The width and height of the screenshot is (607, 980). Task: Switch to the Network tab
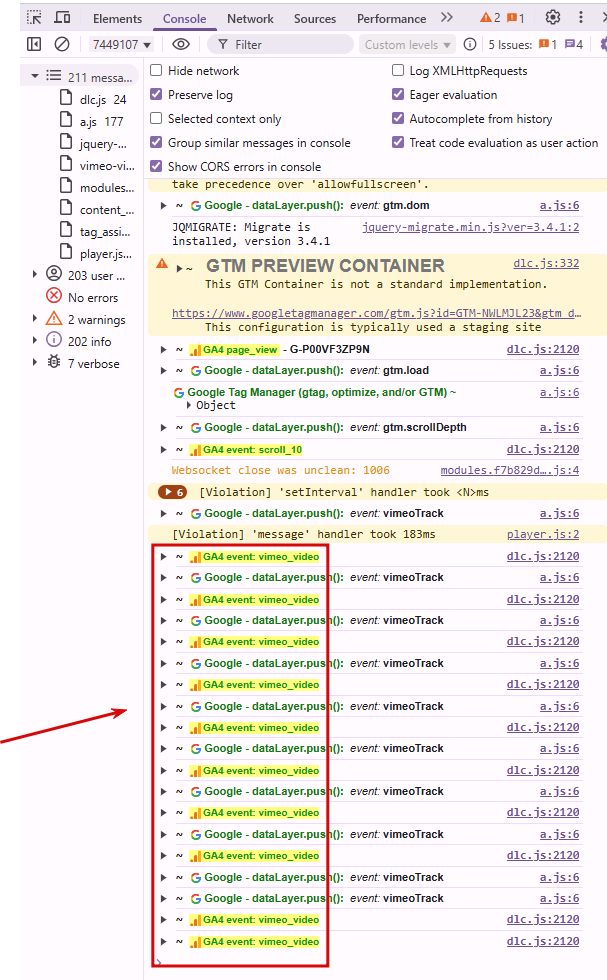[x=250, y=18]
